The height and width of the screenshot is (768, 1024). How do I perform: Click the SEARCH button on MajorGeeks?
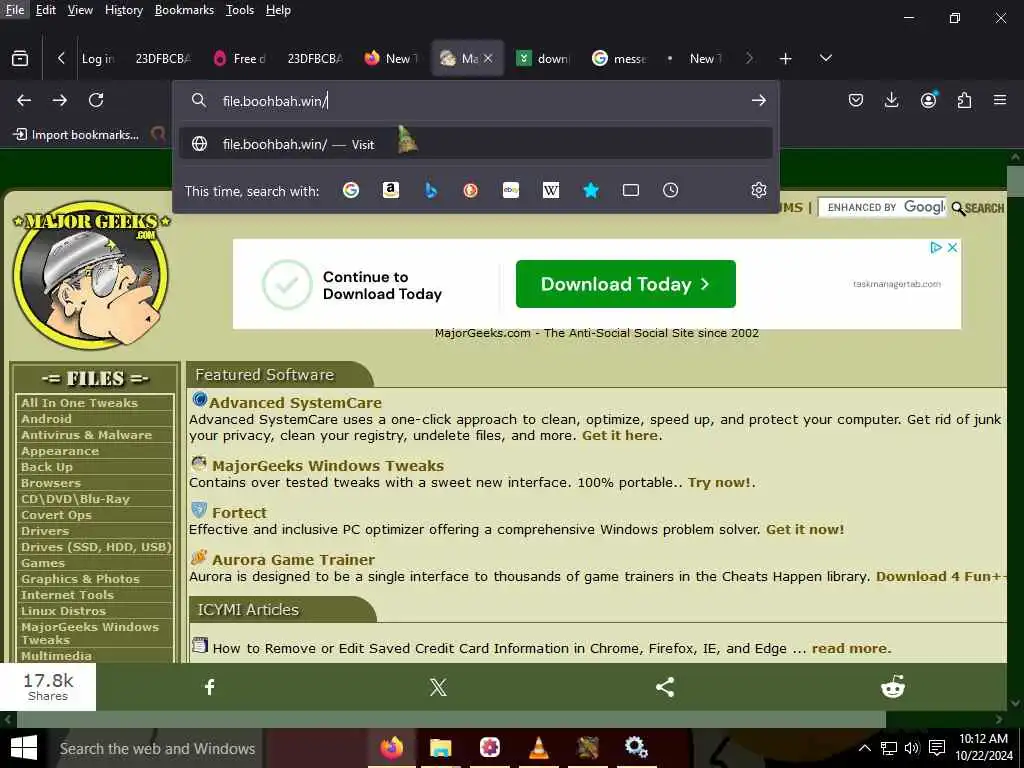pos(978,208)
